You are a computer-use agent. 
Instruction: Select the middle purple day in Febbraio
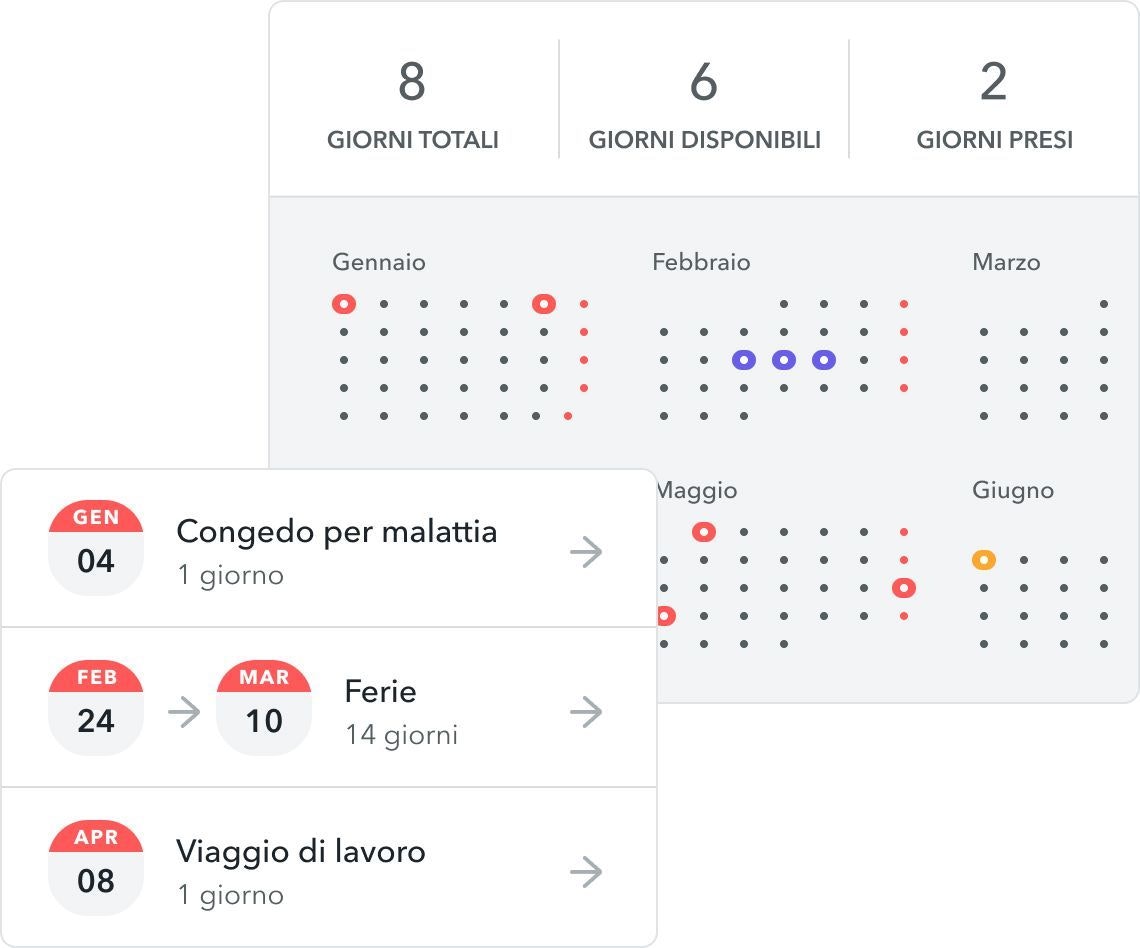[x=784, y=360]
